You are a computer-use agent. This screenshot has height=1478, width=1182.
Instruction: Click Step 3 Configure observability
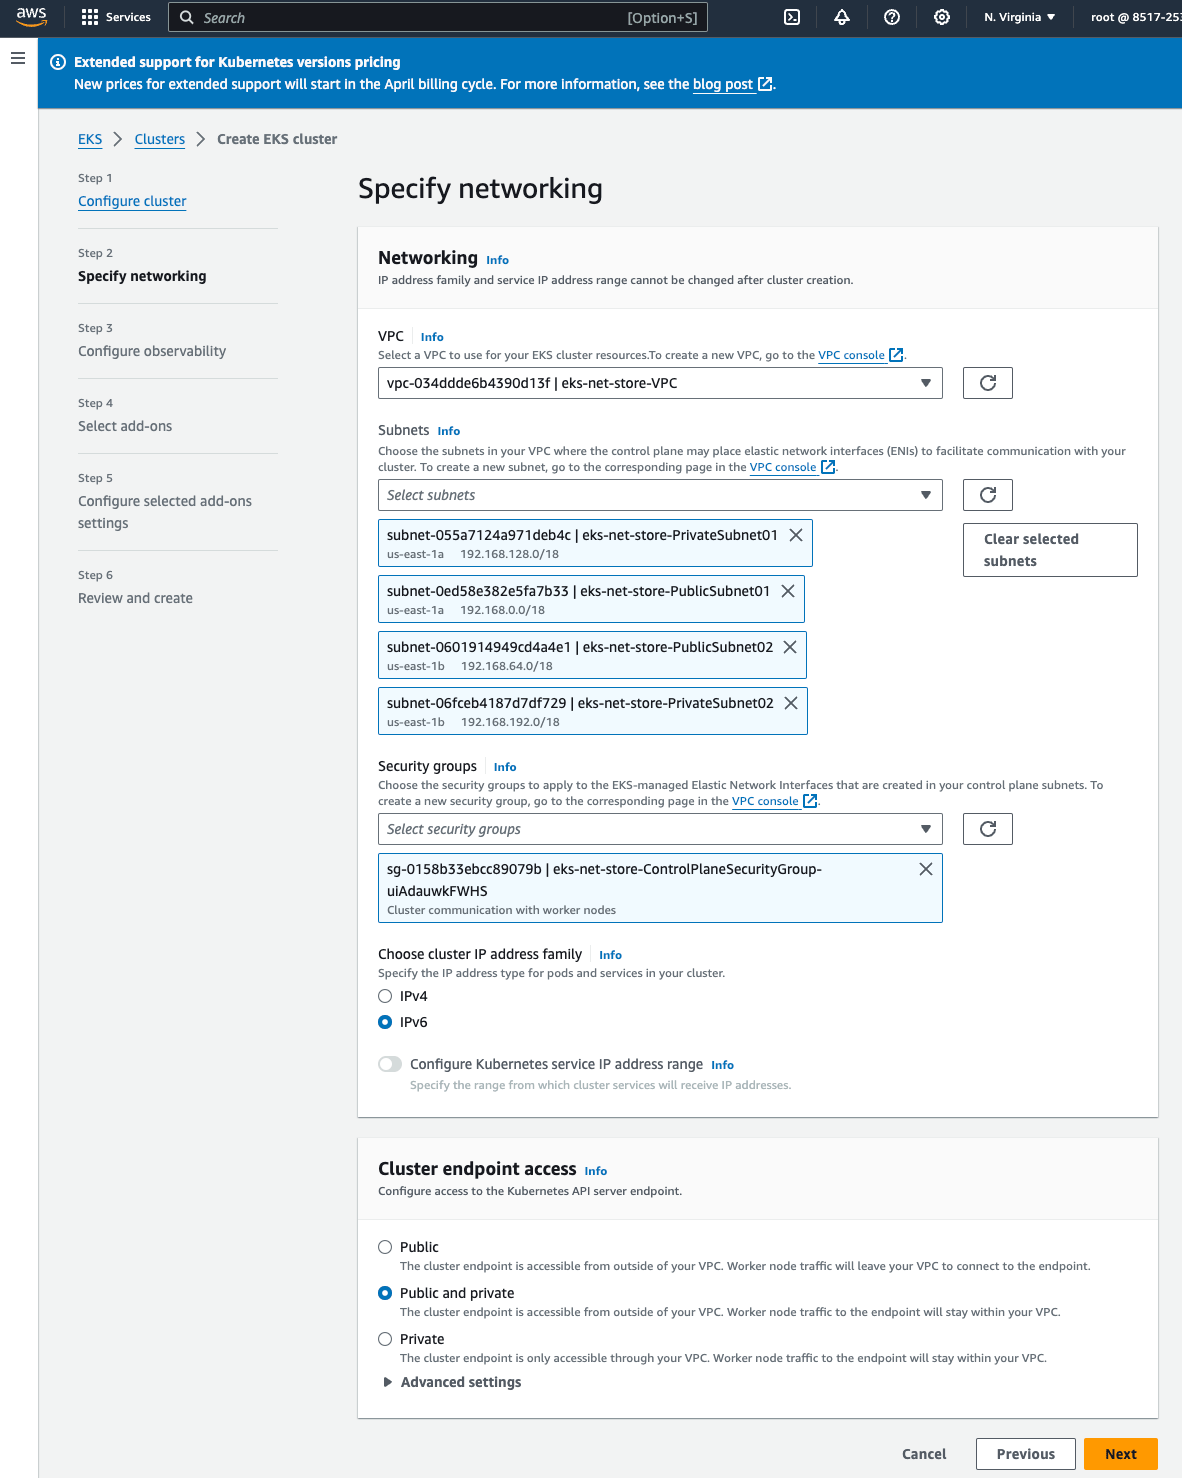(152, 351)
